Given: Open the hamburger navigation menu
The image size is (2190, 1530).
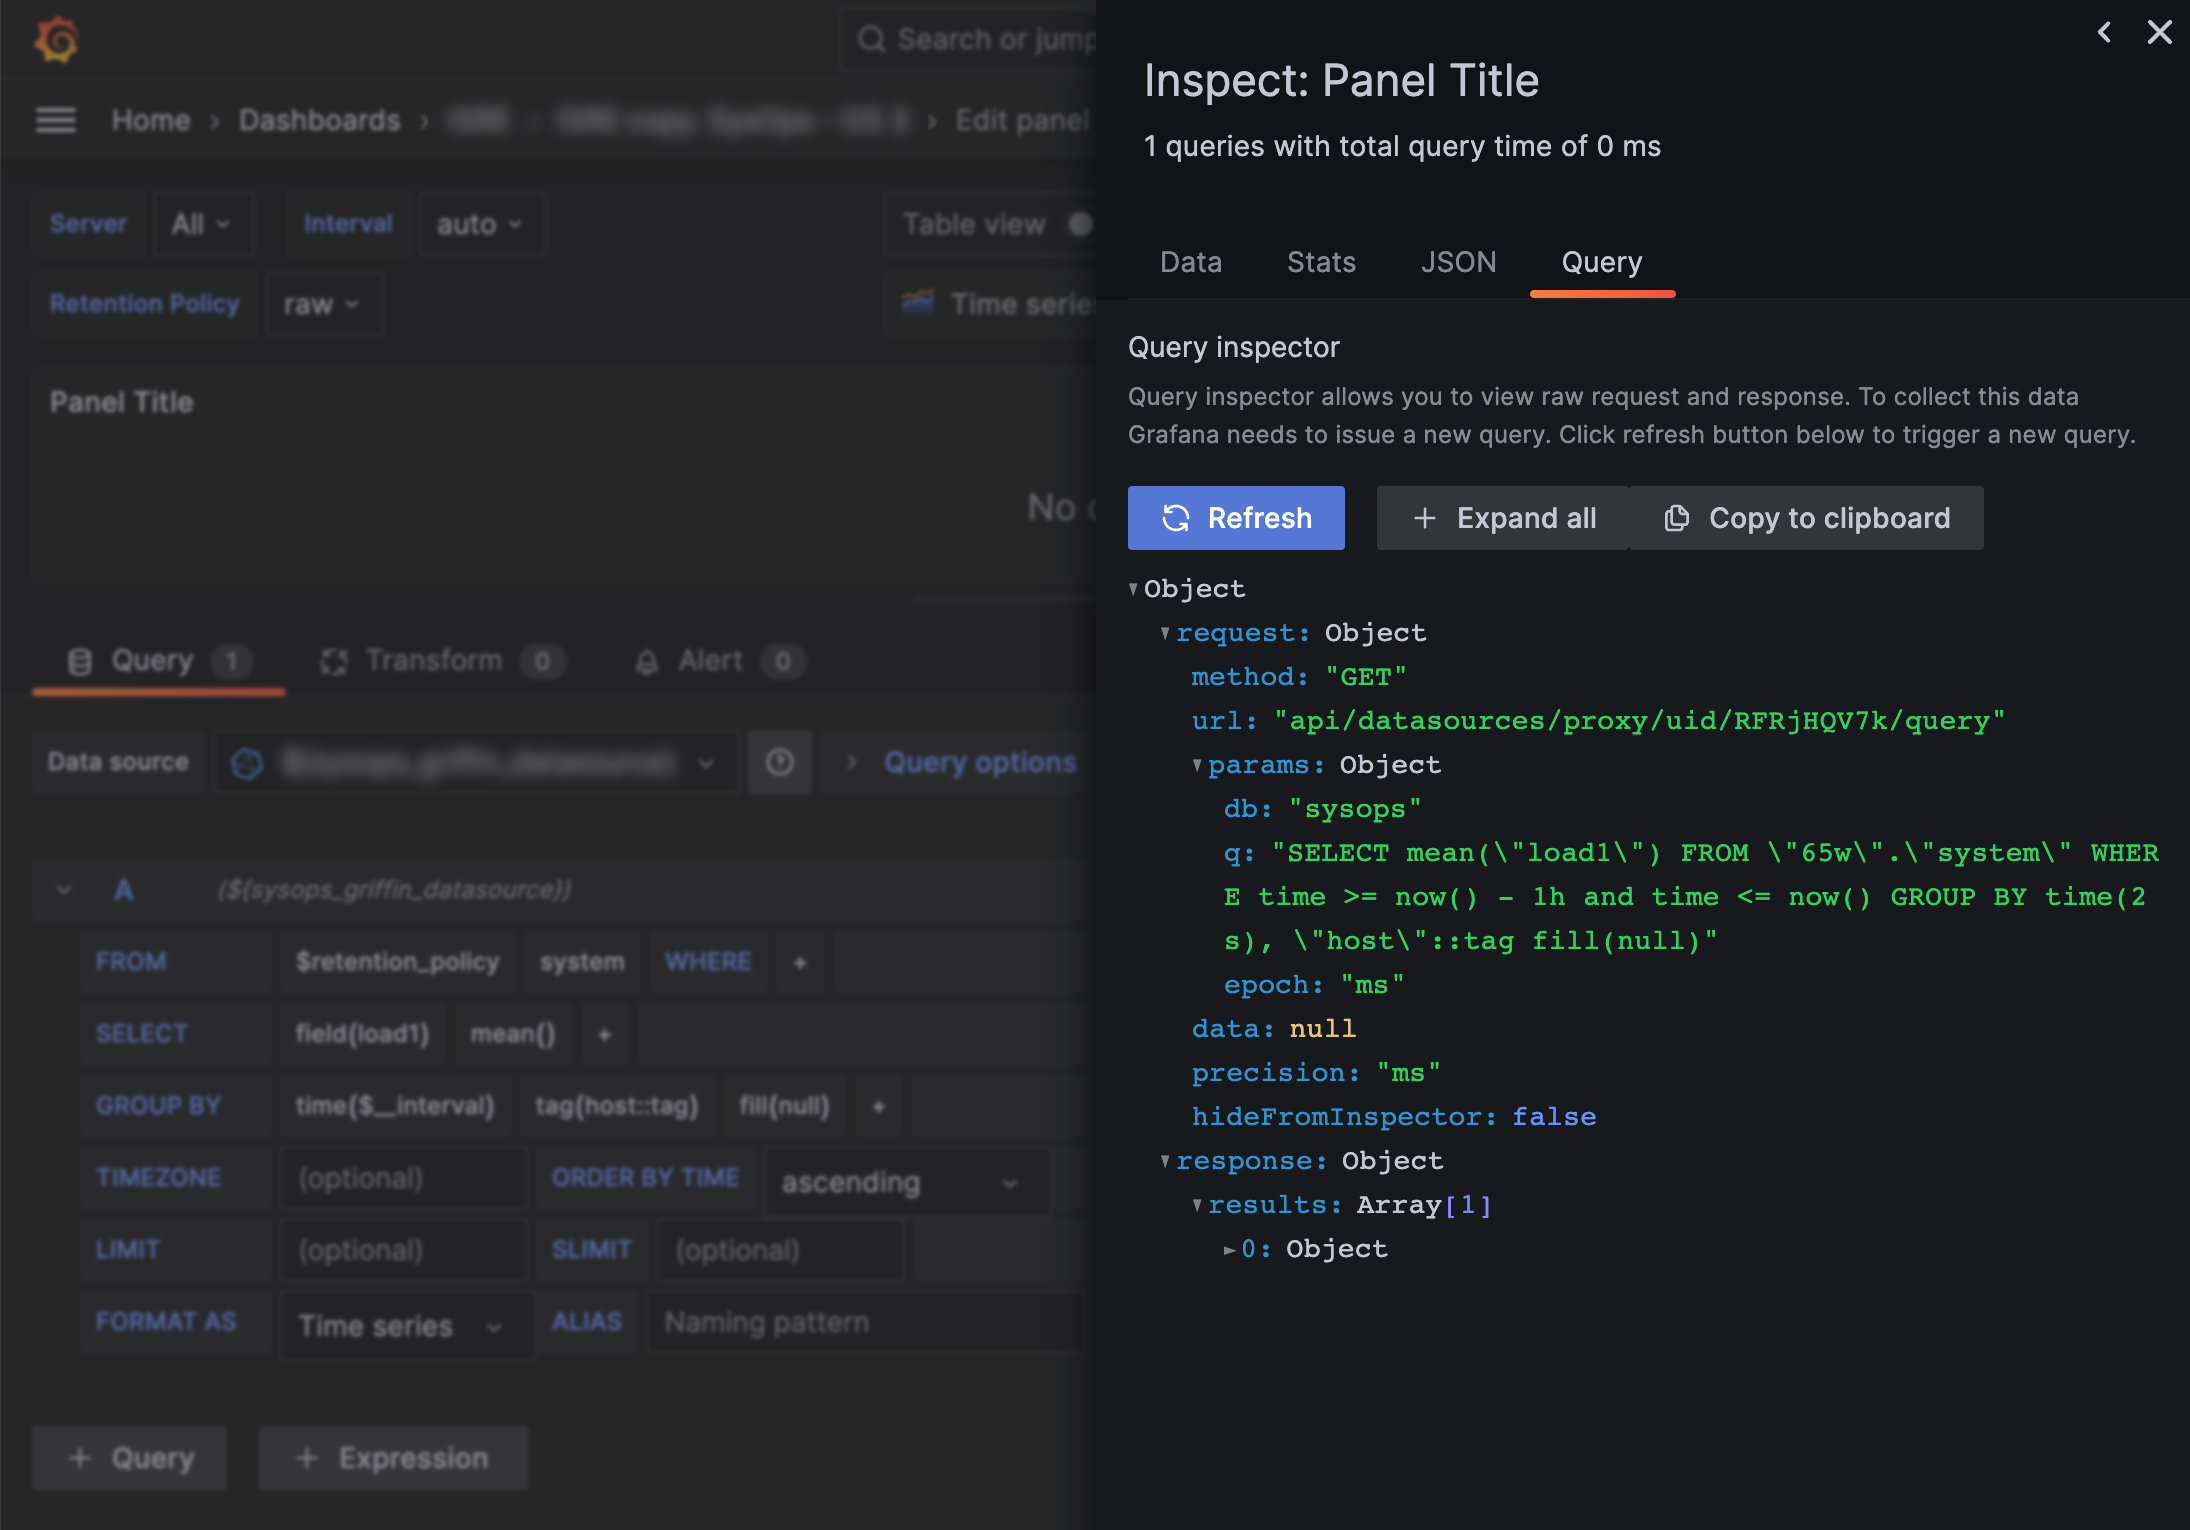Looking at the screenshot, I should tap(57, 119).
